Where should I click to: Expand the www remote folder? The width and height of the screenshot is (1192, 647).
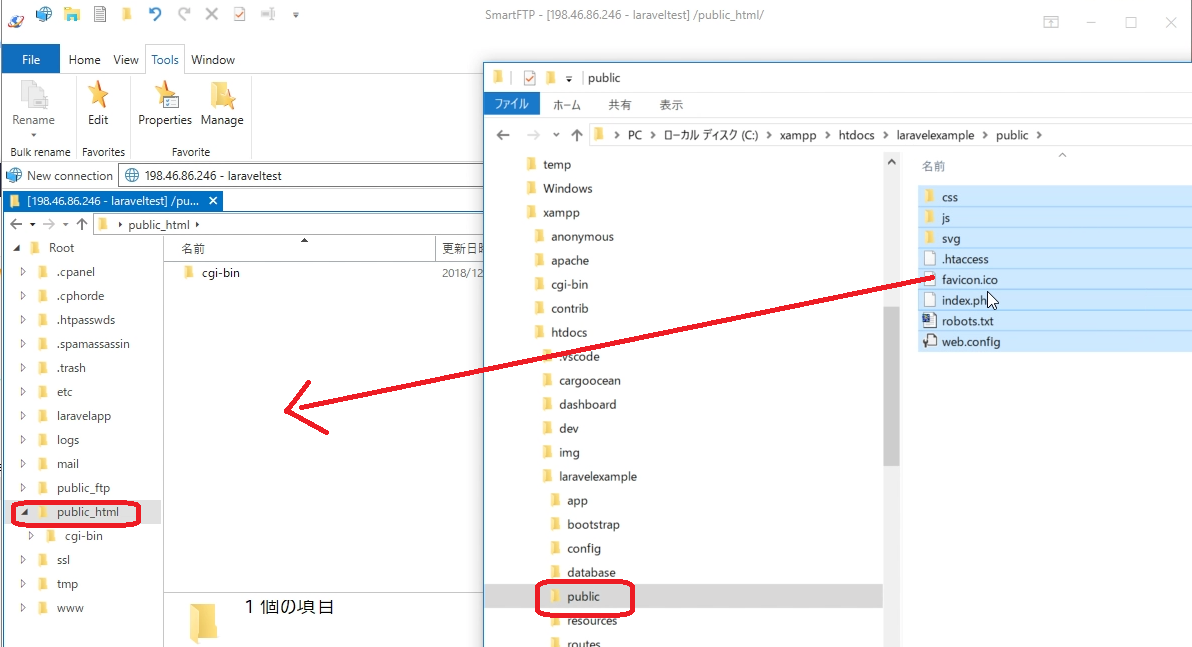tap(23, 608)
